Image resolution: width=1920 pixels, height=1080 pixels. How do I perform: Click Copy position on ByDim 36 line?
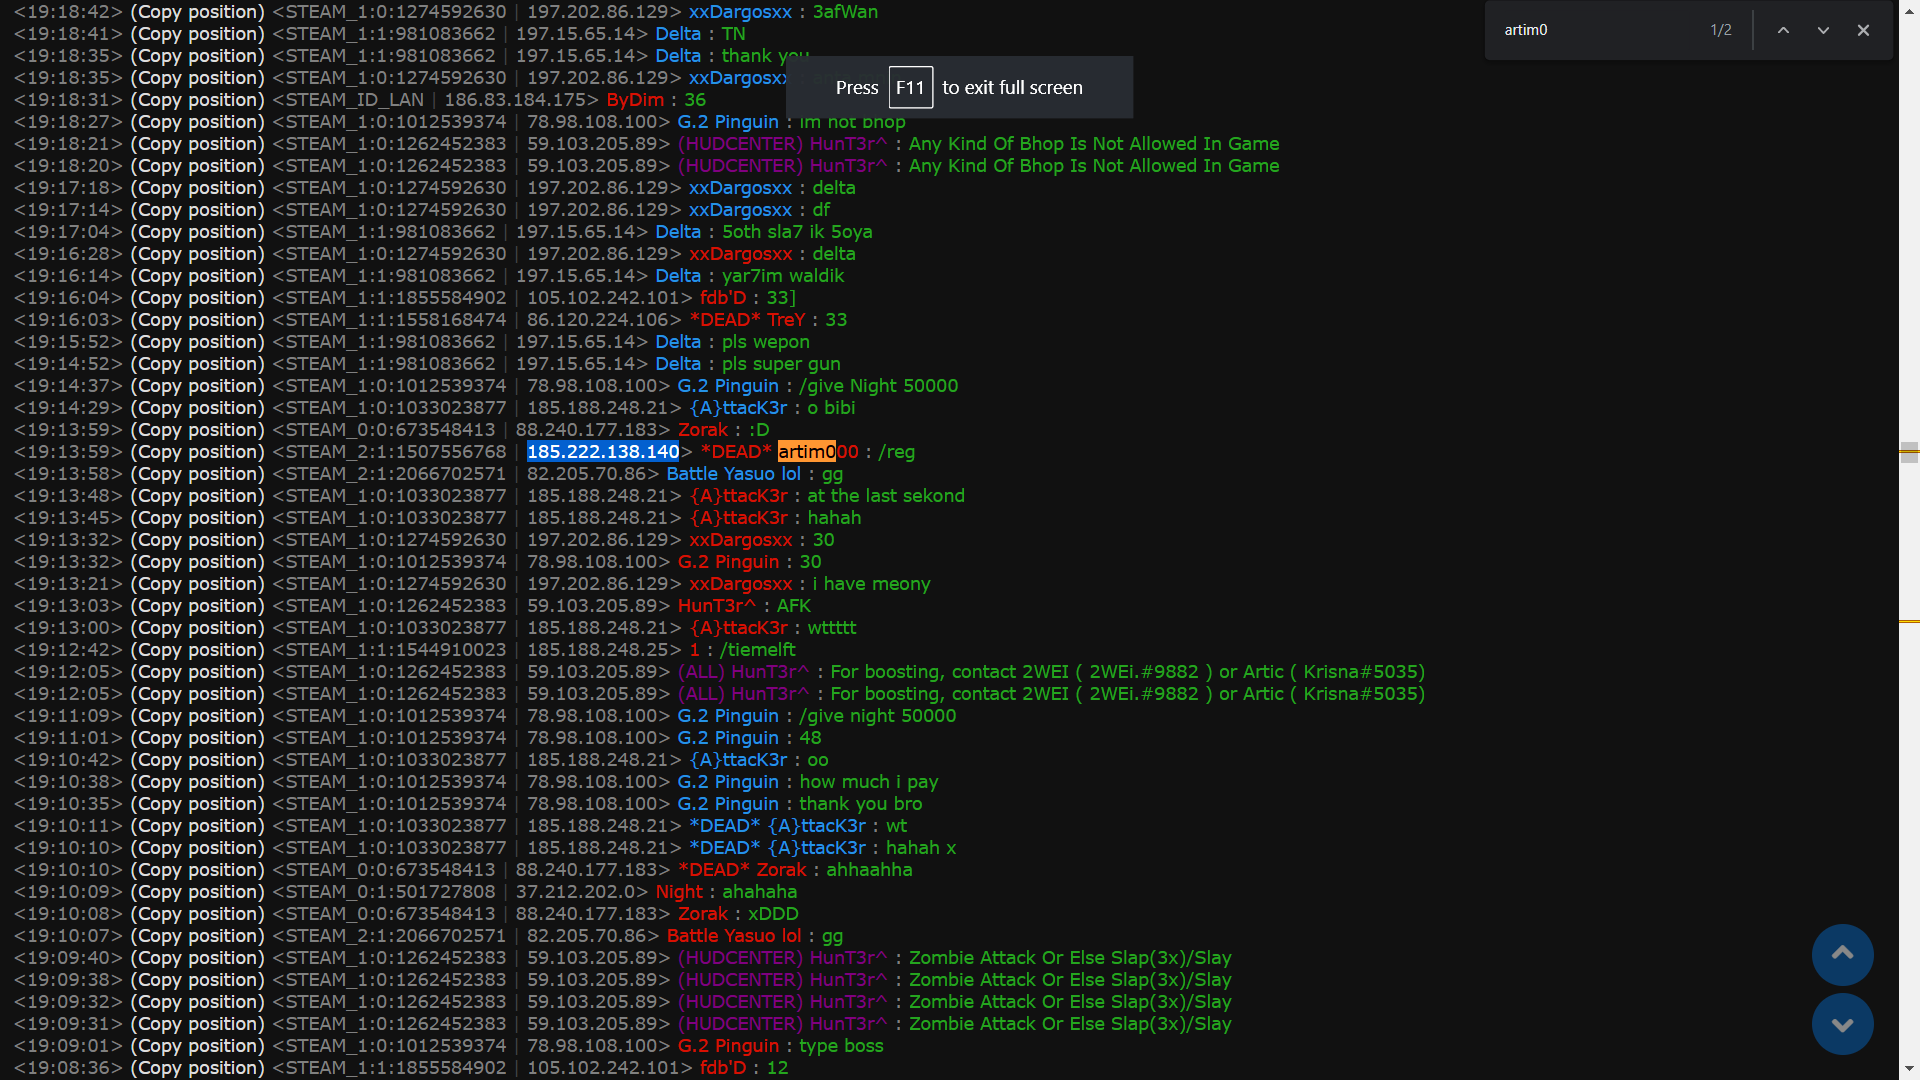click(197, 100)
